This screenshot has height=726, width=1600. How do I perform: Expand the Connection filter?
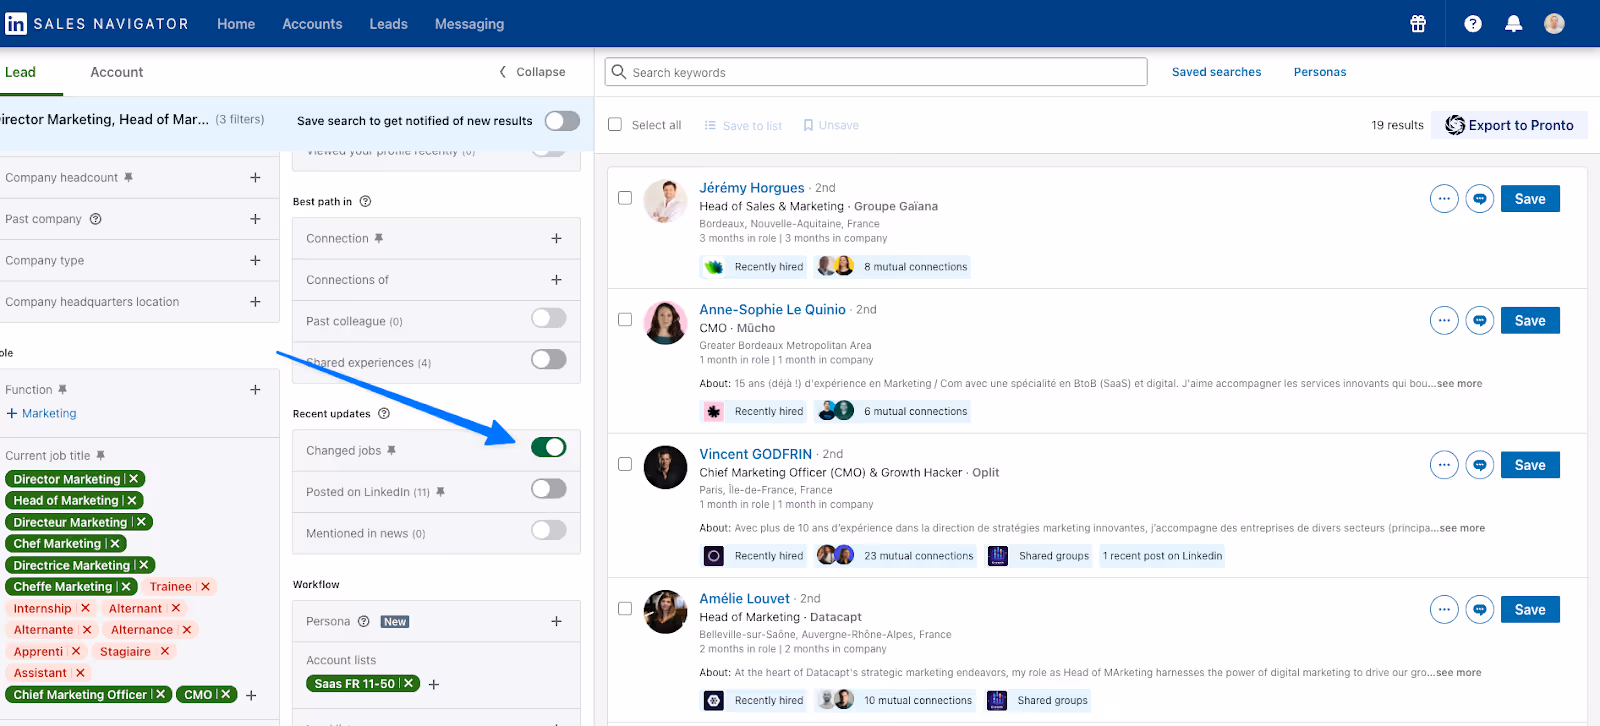(x=556, y=238)
